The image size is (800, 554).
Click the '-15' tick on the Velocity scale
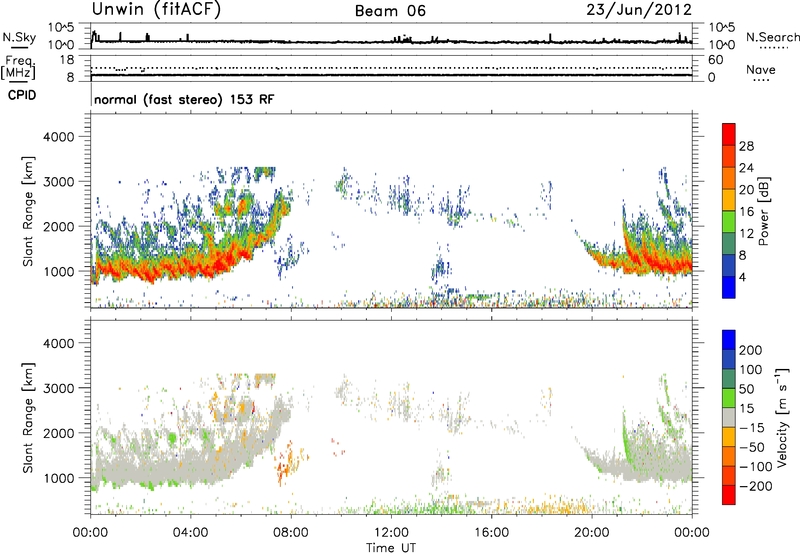(x=751, y=427)
